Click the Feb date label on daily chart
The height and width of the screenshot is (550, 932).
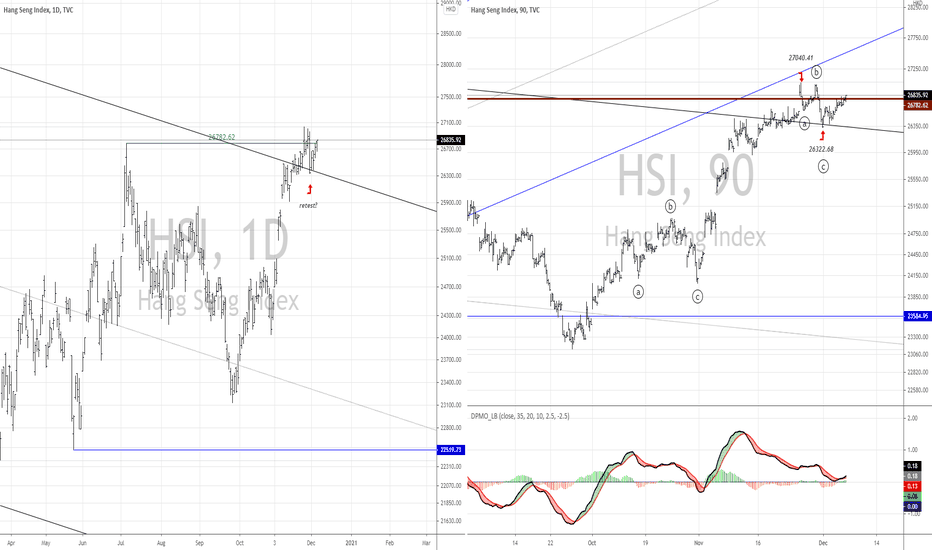pyautogui.click(x=390, y=543)
